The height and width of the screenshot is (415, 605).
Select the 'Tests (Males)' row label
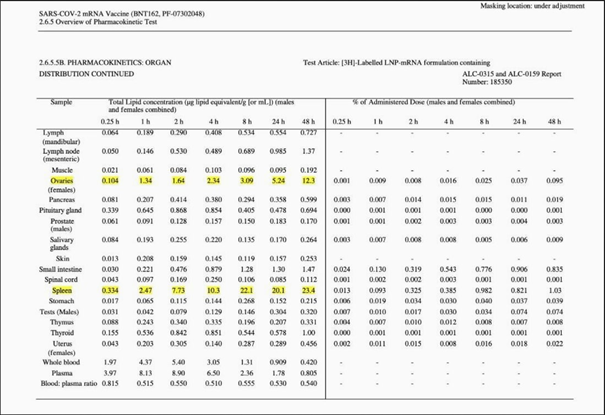click(x=59, y=312)
